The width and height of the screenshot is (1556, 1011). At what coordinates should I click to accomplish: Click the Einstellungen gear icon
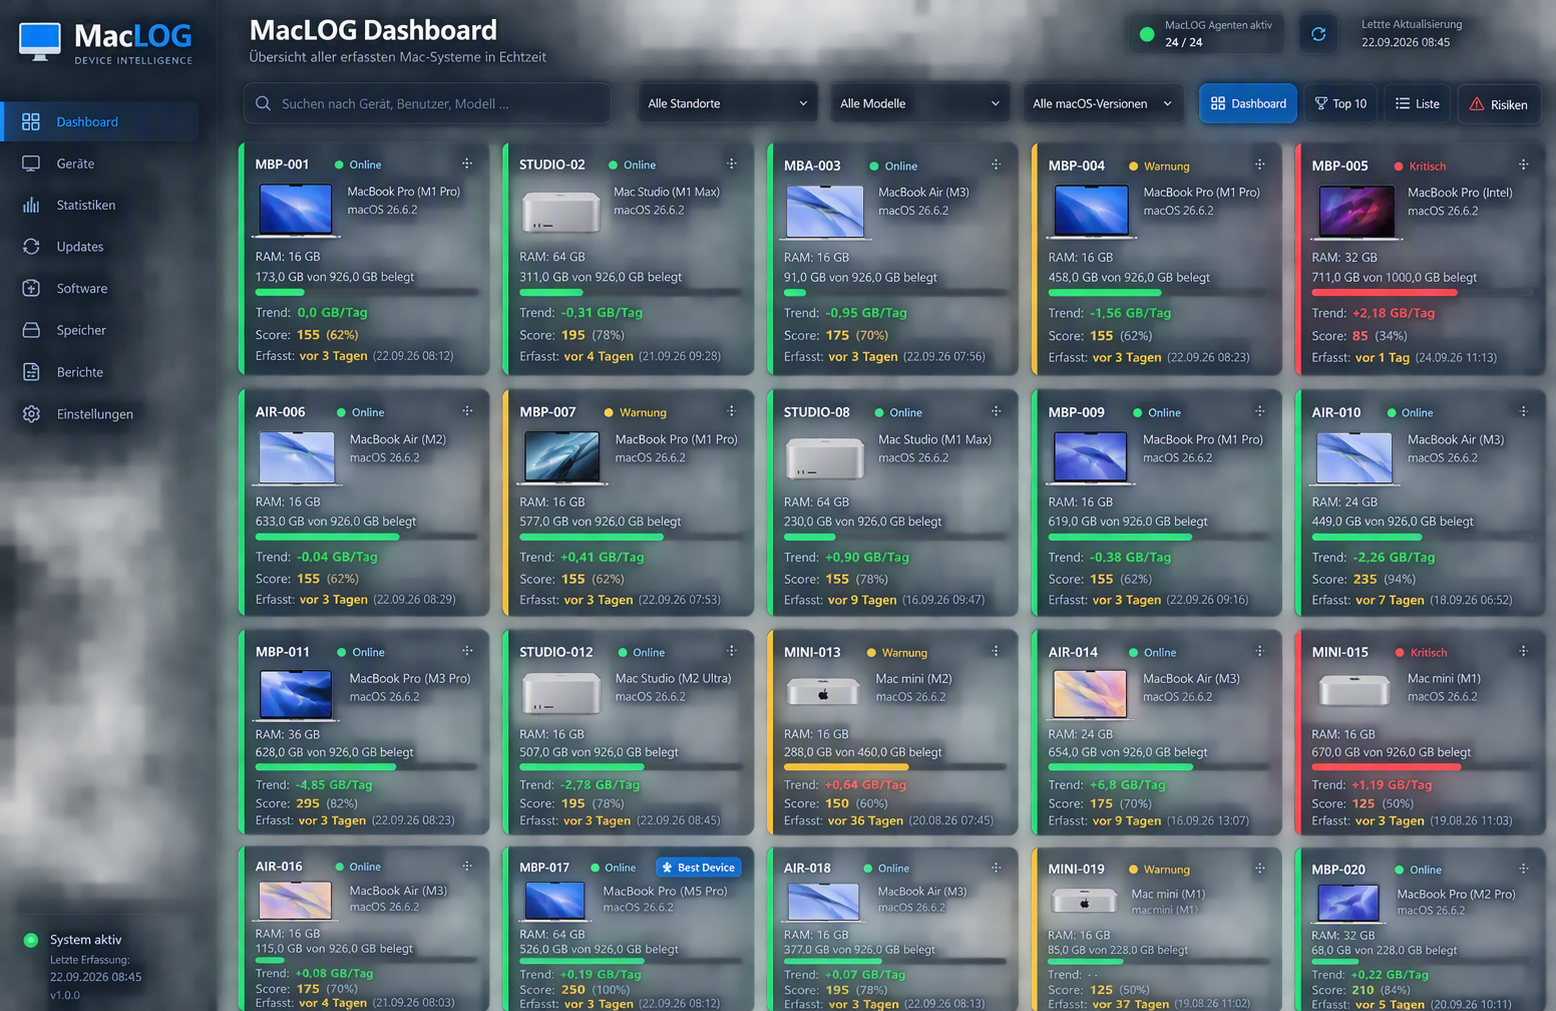[31, 414]
